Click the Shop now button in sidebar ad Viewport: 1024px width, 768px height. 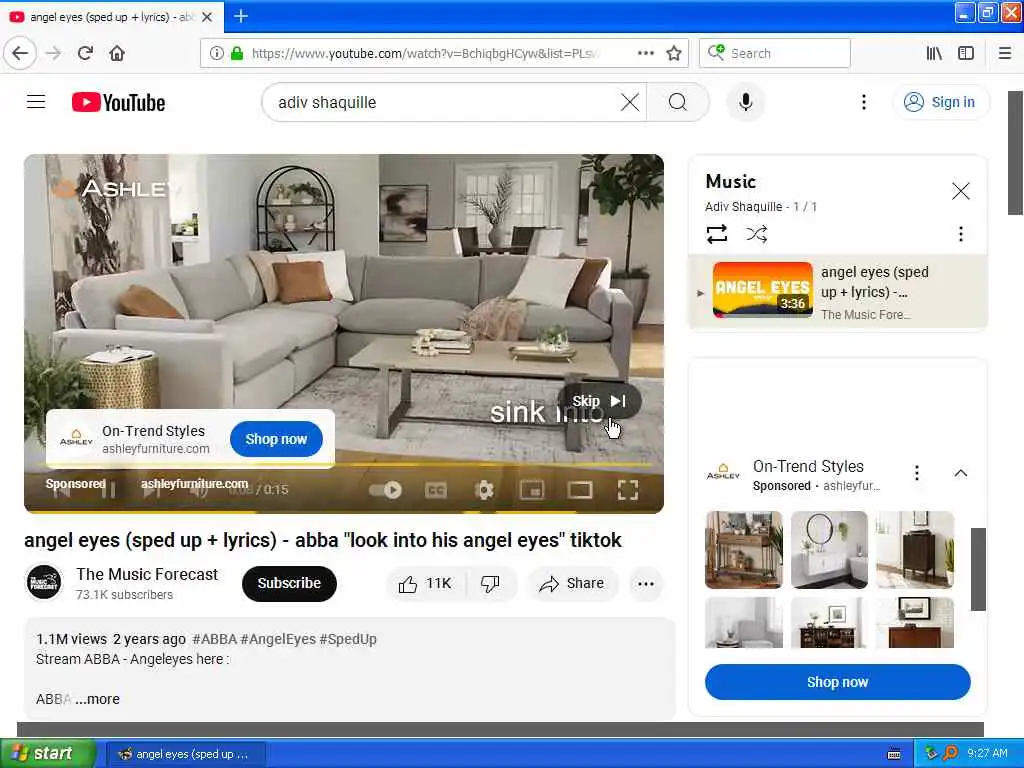[837, 682]
